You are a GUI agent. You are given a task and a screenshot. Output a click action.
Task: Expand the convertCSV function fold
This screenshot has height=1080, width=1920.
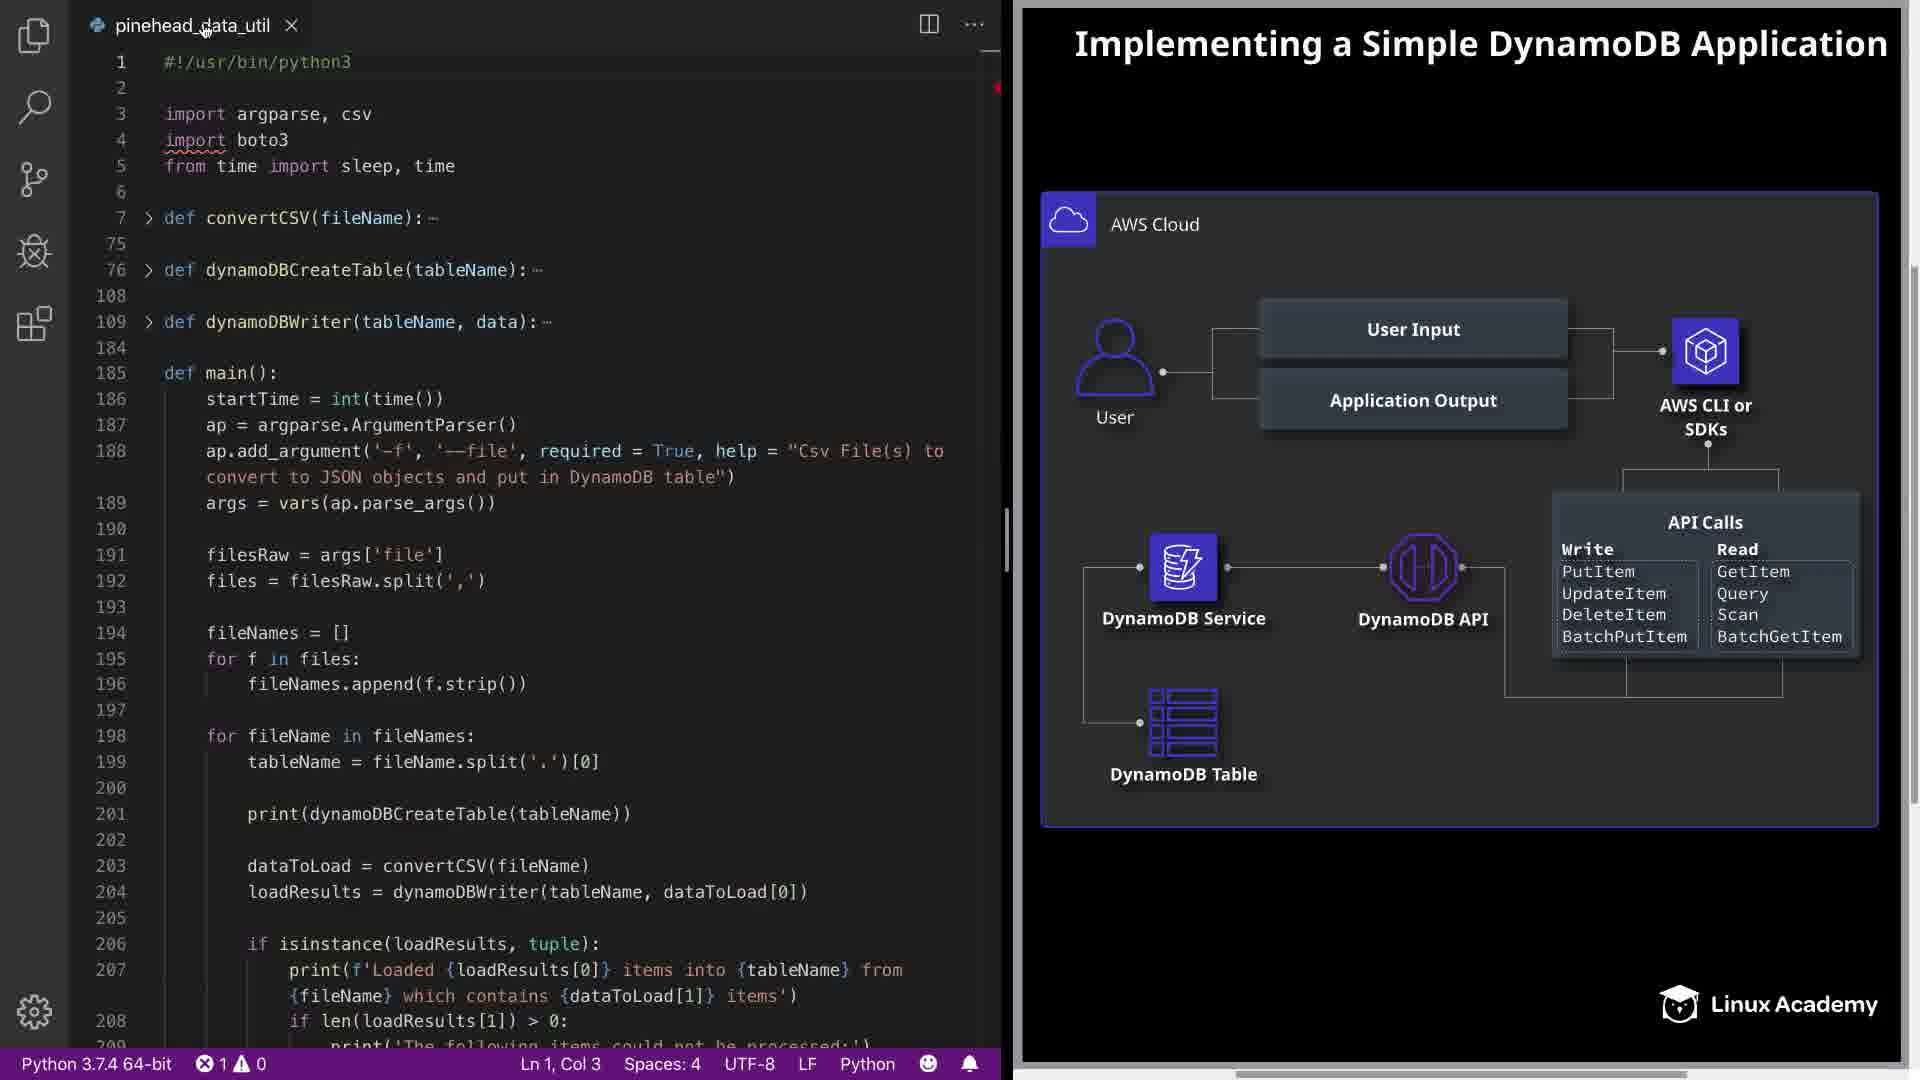point(149,218)
